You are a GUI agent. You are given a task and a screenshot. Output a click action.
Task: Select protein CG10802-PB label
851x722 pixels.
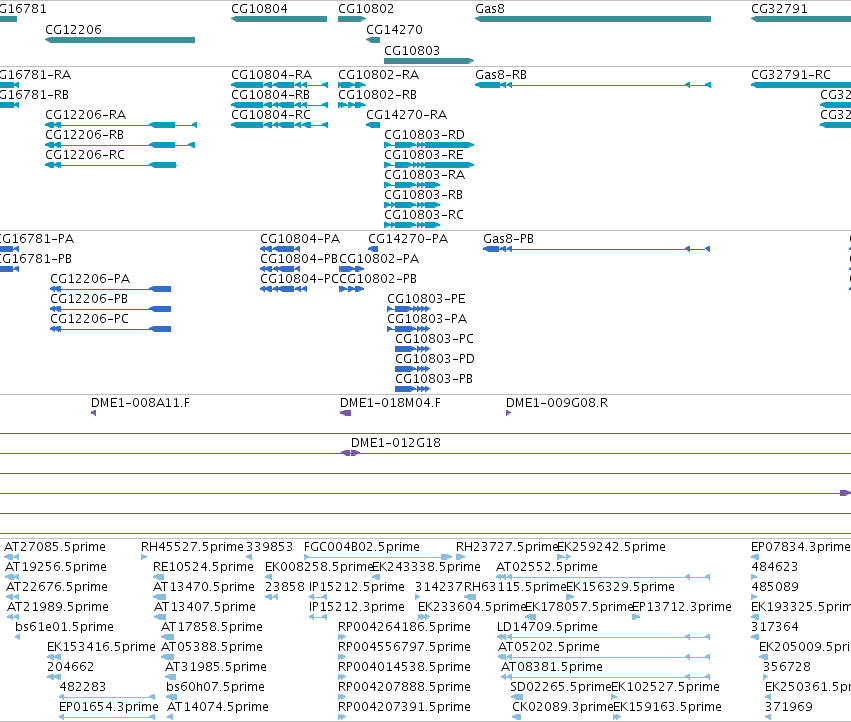pos(378,279)
